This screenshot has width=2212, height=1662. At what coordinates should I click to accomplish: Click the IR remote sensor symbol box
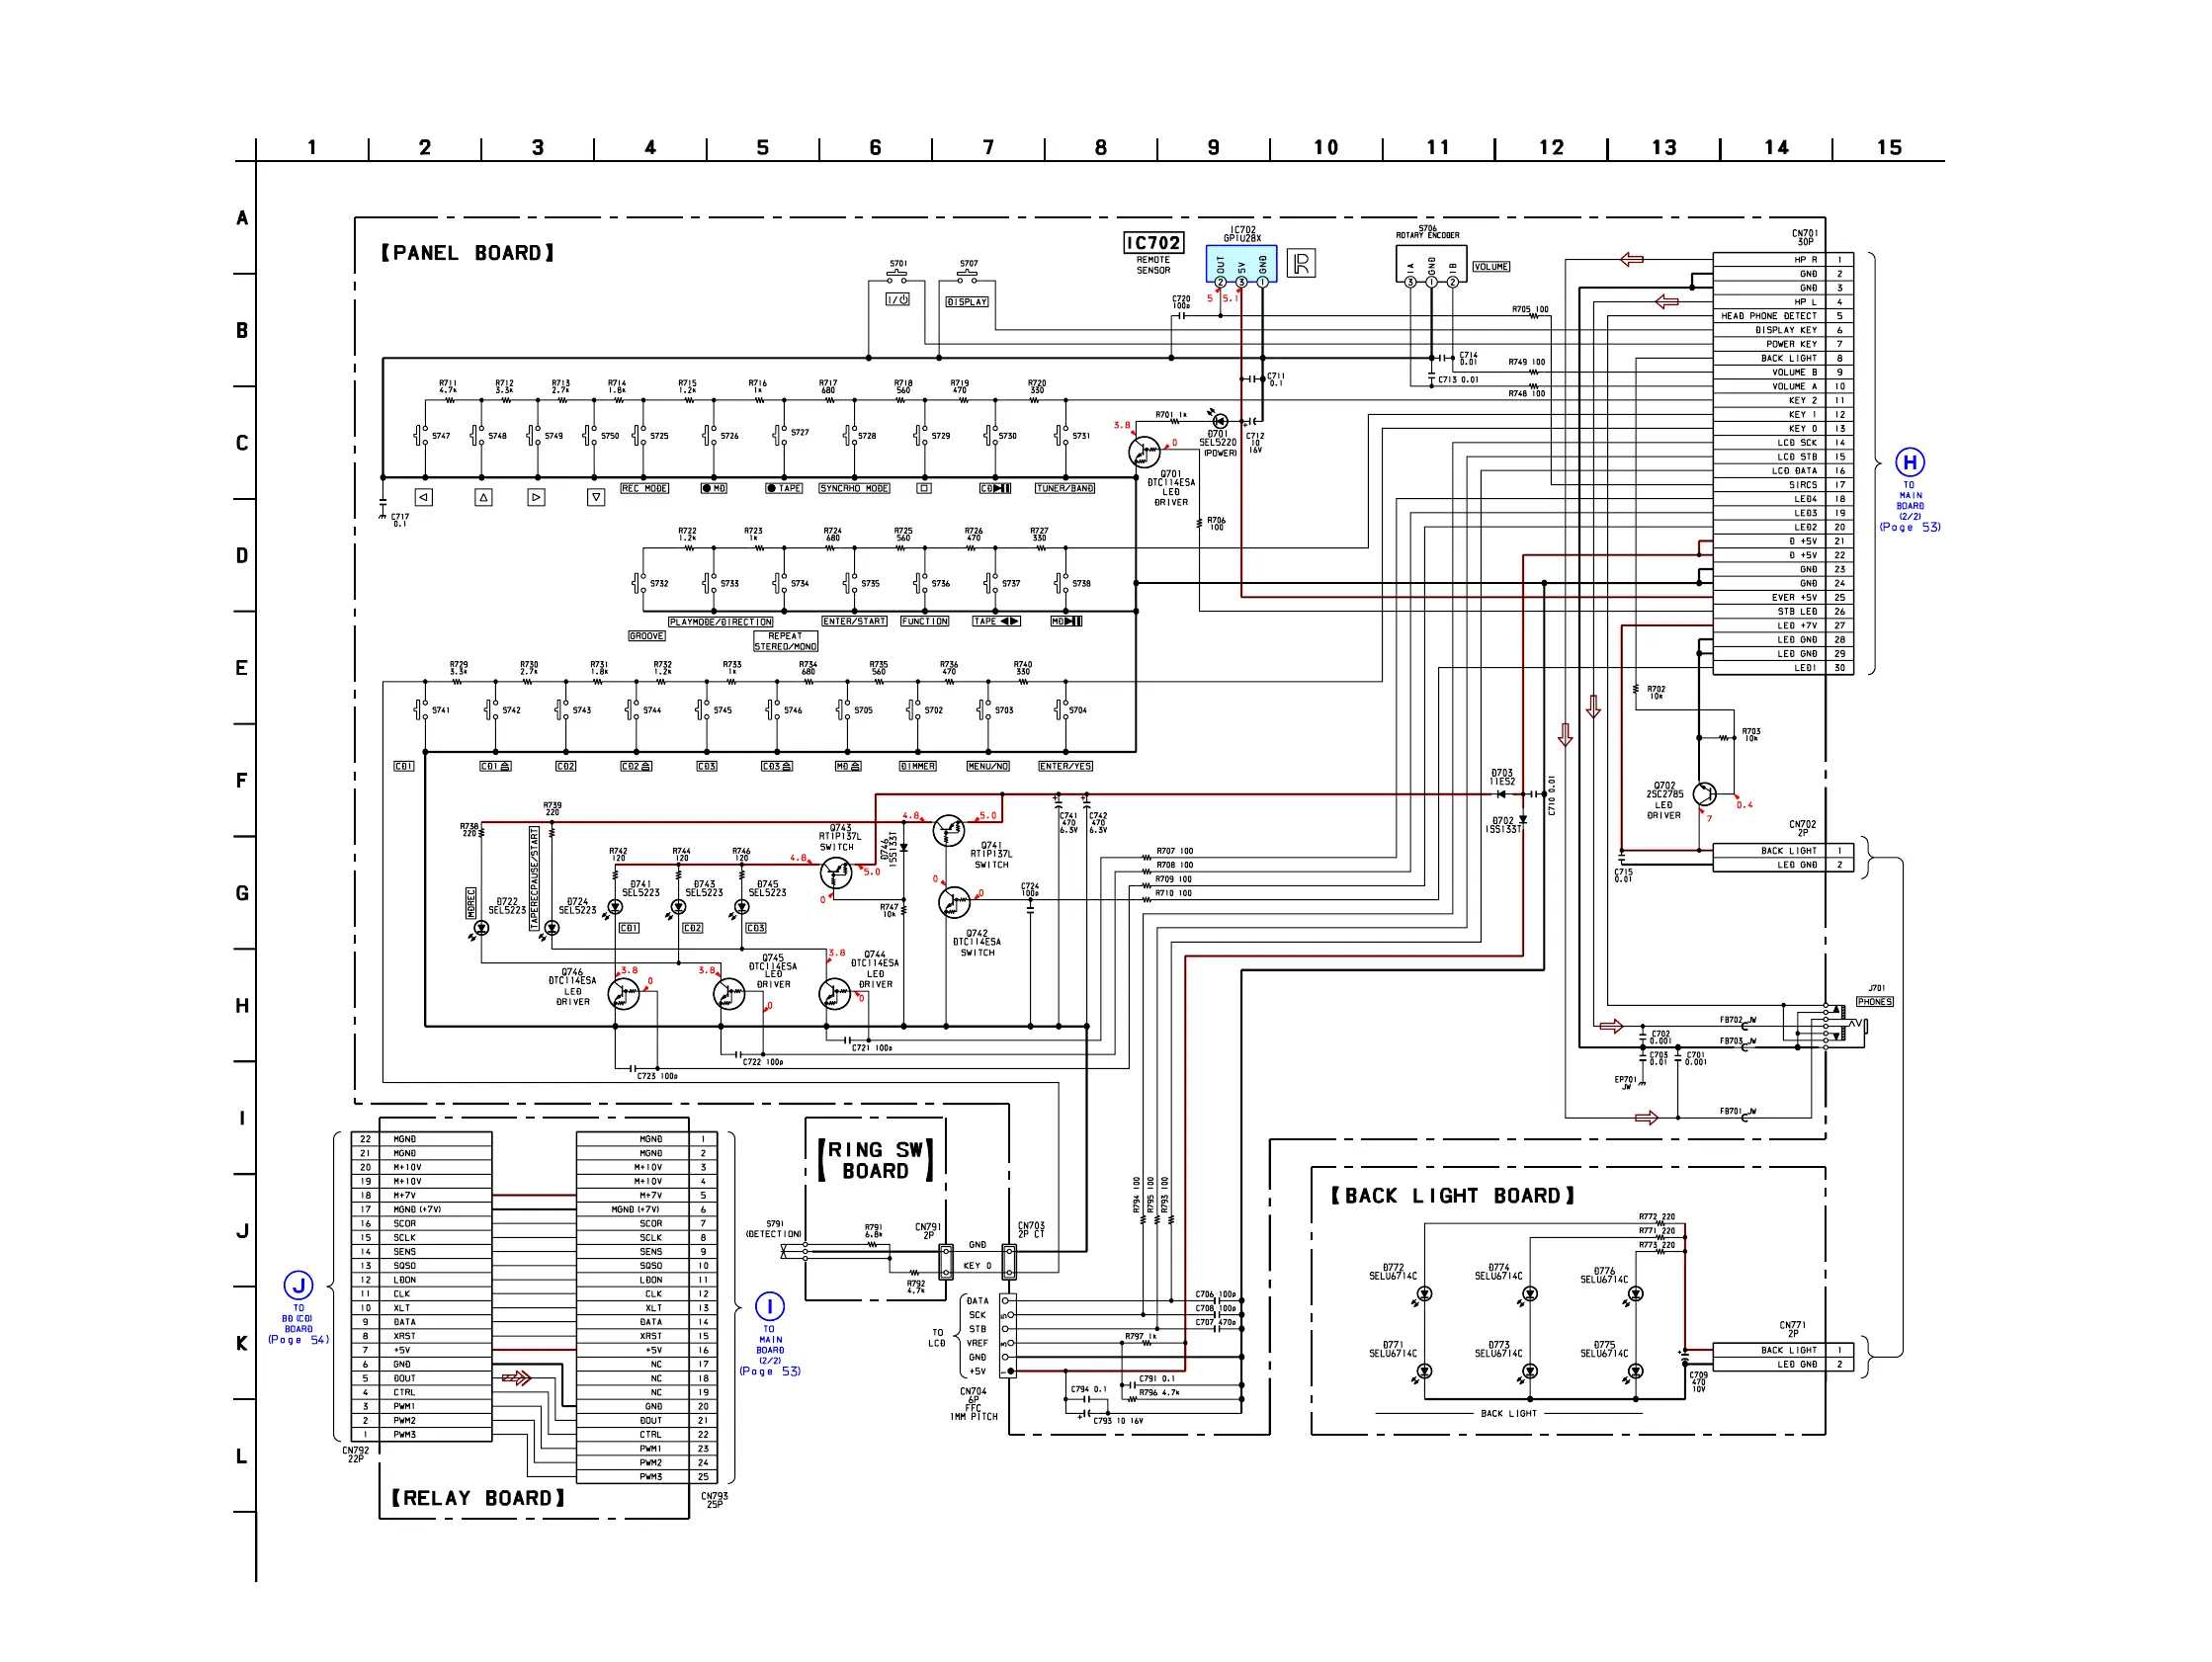[x=1300, y=264]
